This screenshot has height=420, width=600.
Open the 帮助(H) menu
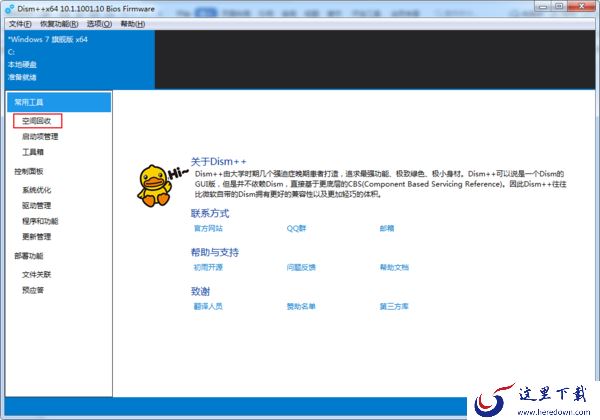coord(132,24)
